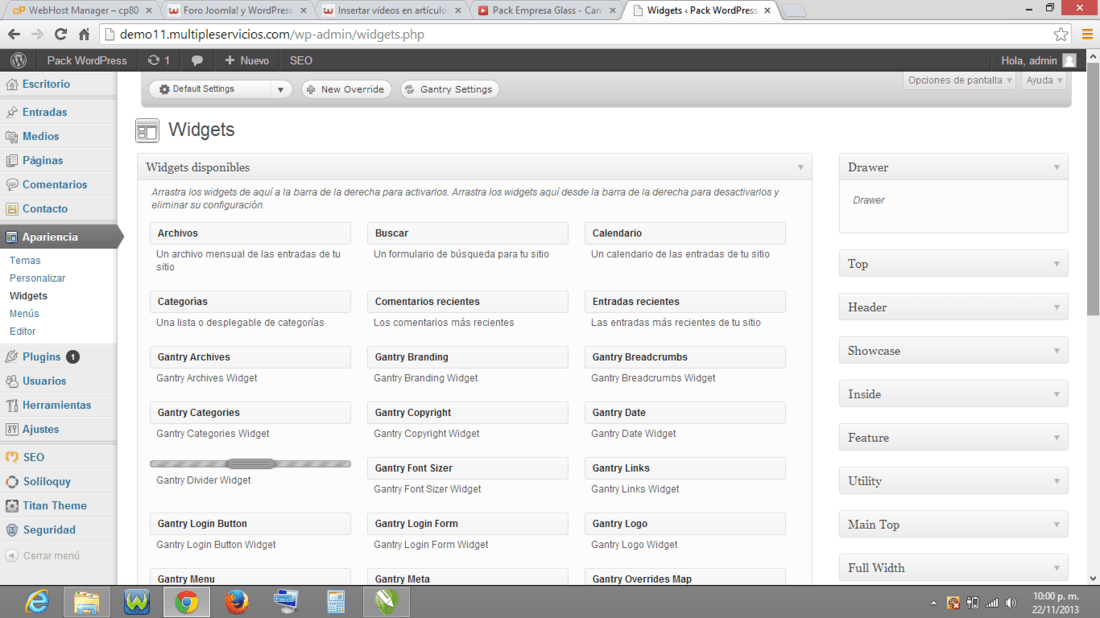Click the WordPress logo in admin bar
Image resolution: width=1100 pixels, height=618 pixels.
pos(19,60)
